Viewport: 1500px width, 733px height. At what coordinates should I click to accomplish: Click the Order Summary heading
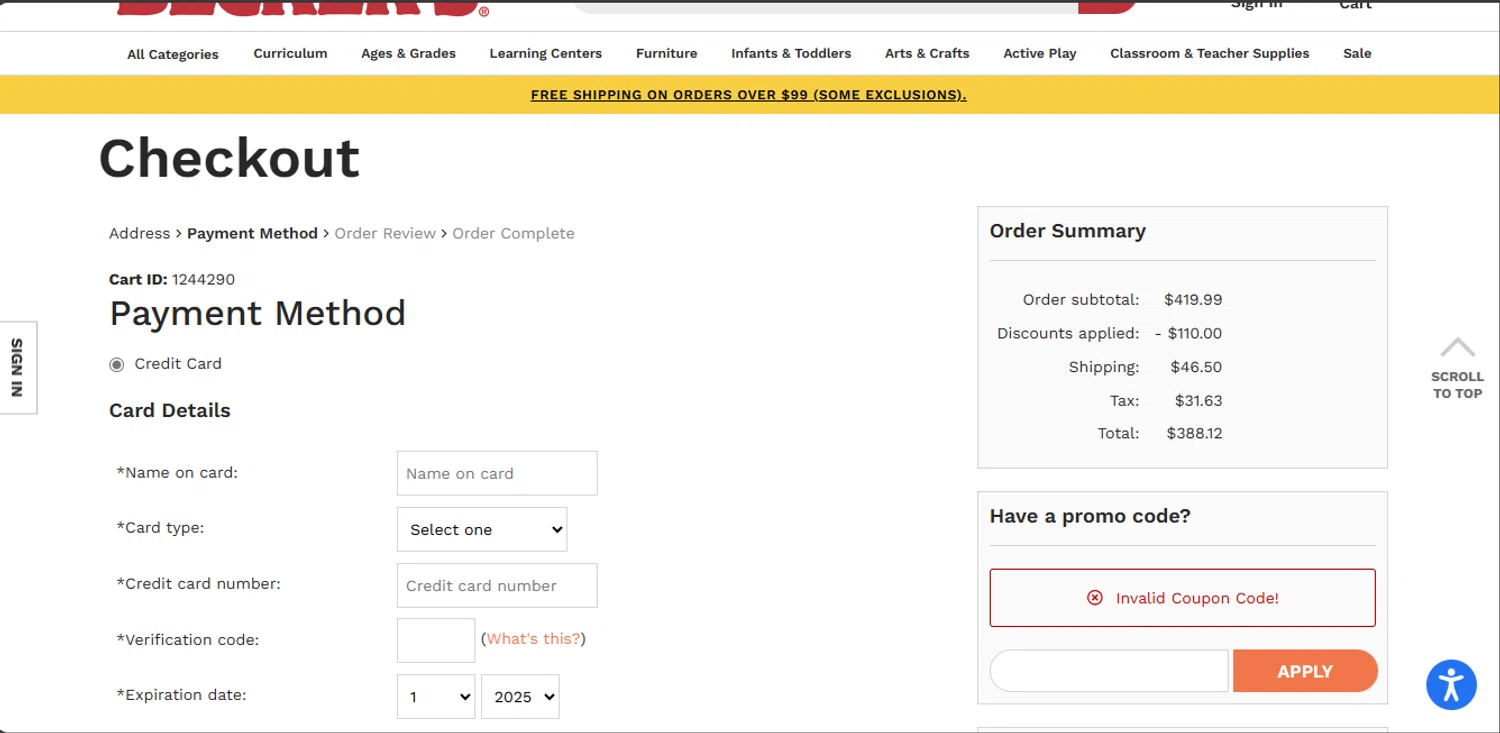click(x=1068, y=231)
